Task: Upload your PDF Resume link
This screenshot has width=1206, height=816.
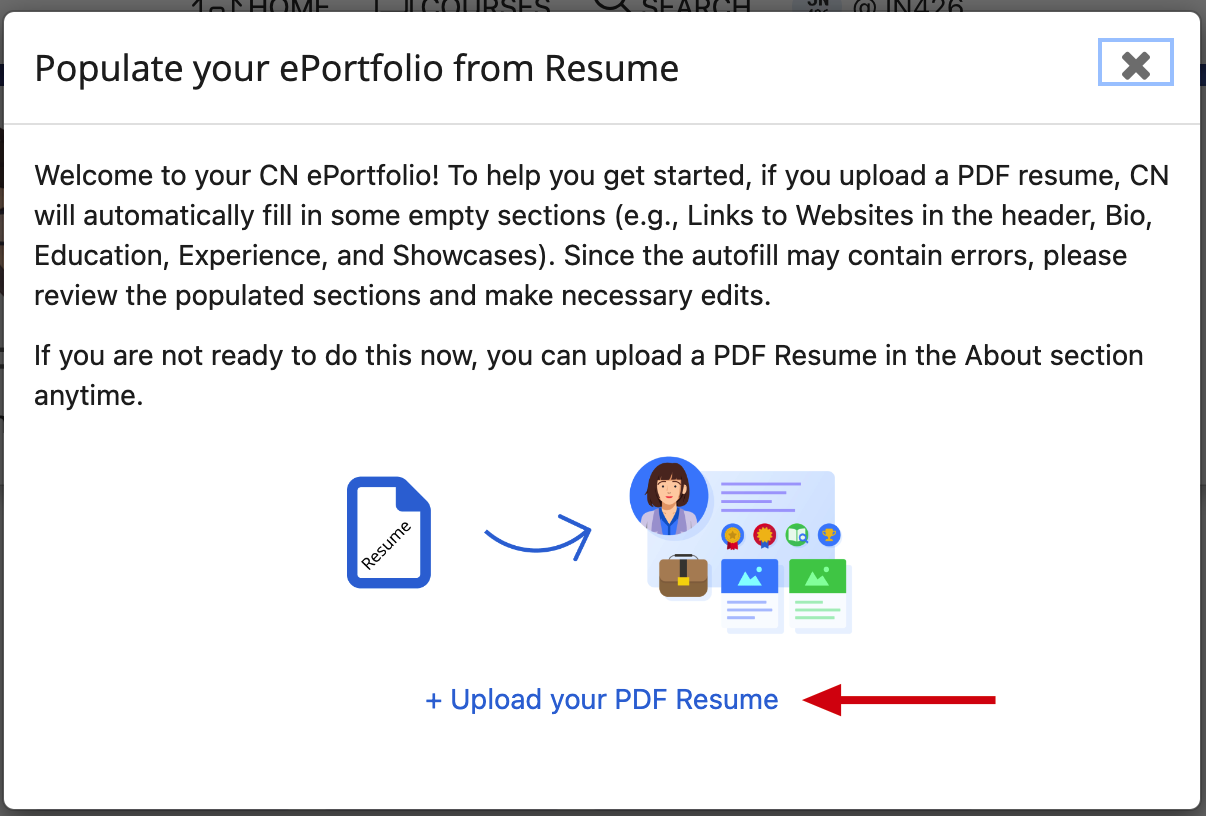Action: pos(602,700)
